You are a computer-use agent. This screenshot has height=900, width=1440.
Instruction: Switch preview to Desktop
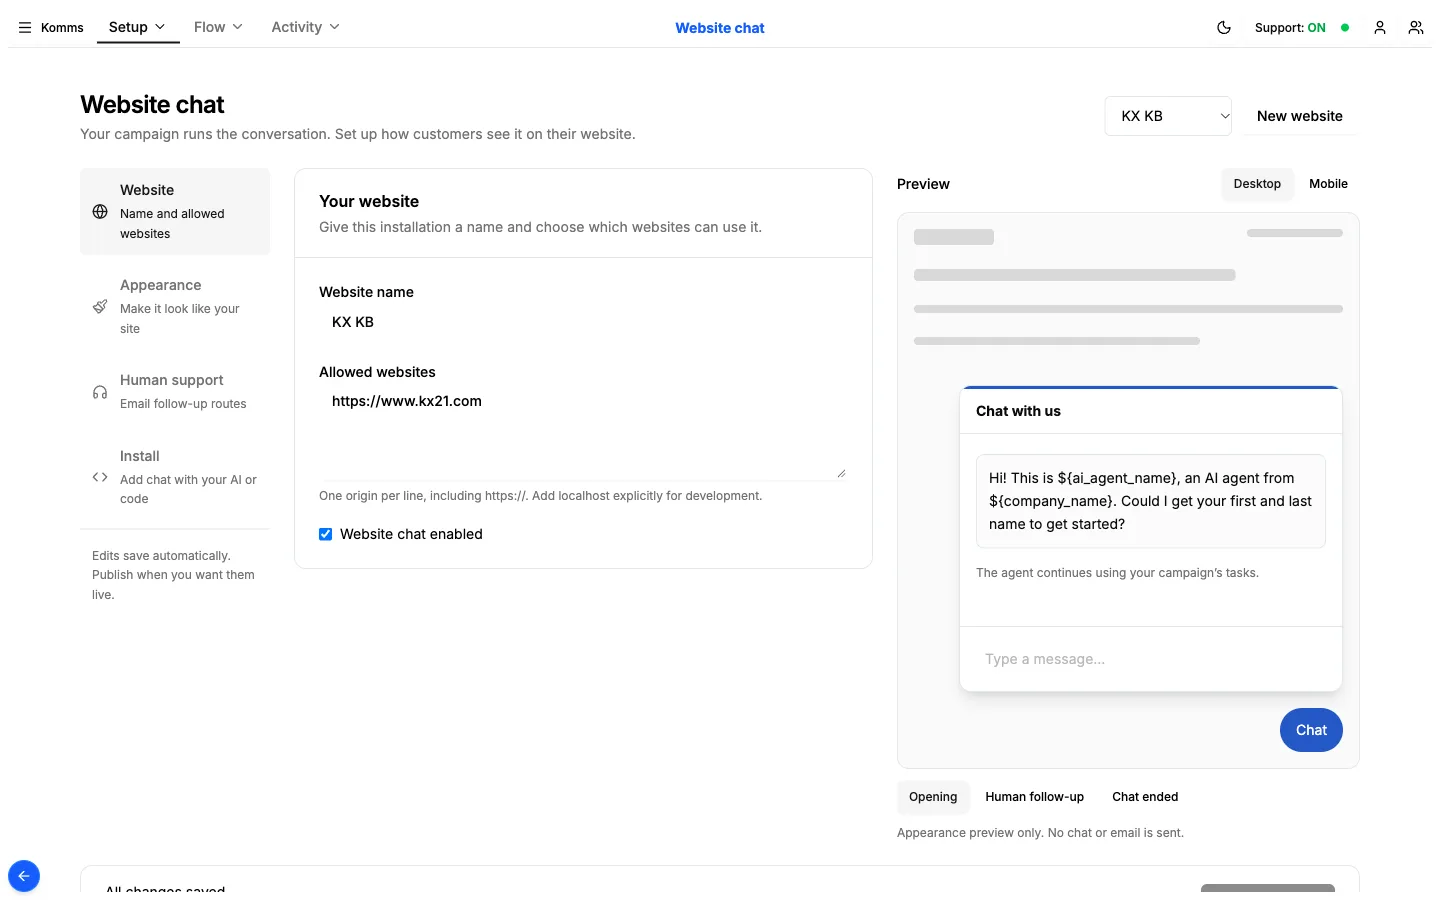[x=1257, y=184]
